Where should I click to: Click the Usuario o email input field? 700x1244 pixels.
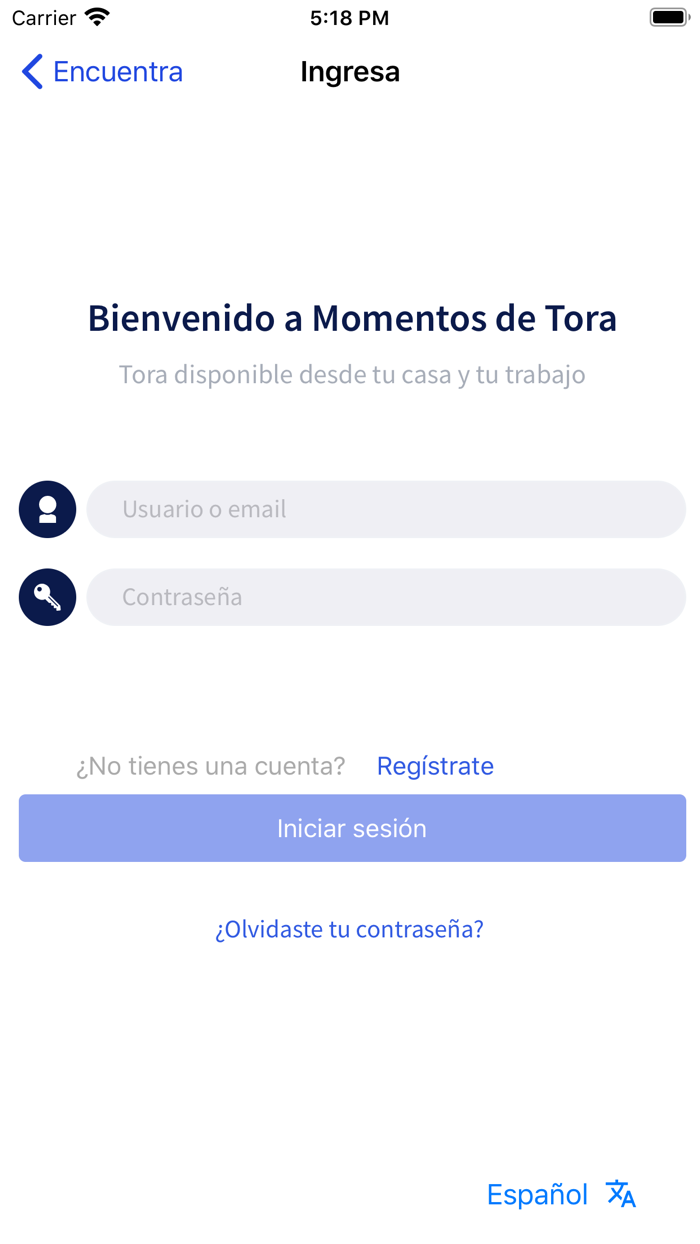pos(386,509)
